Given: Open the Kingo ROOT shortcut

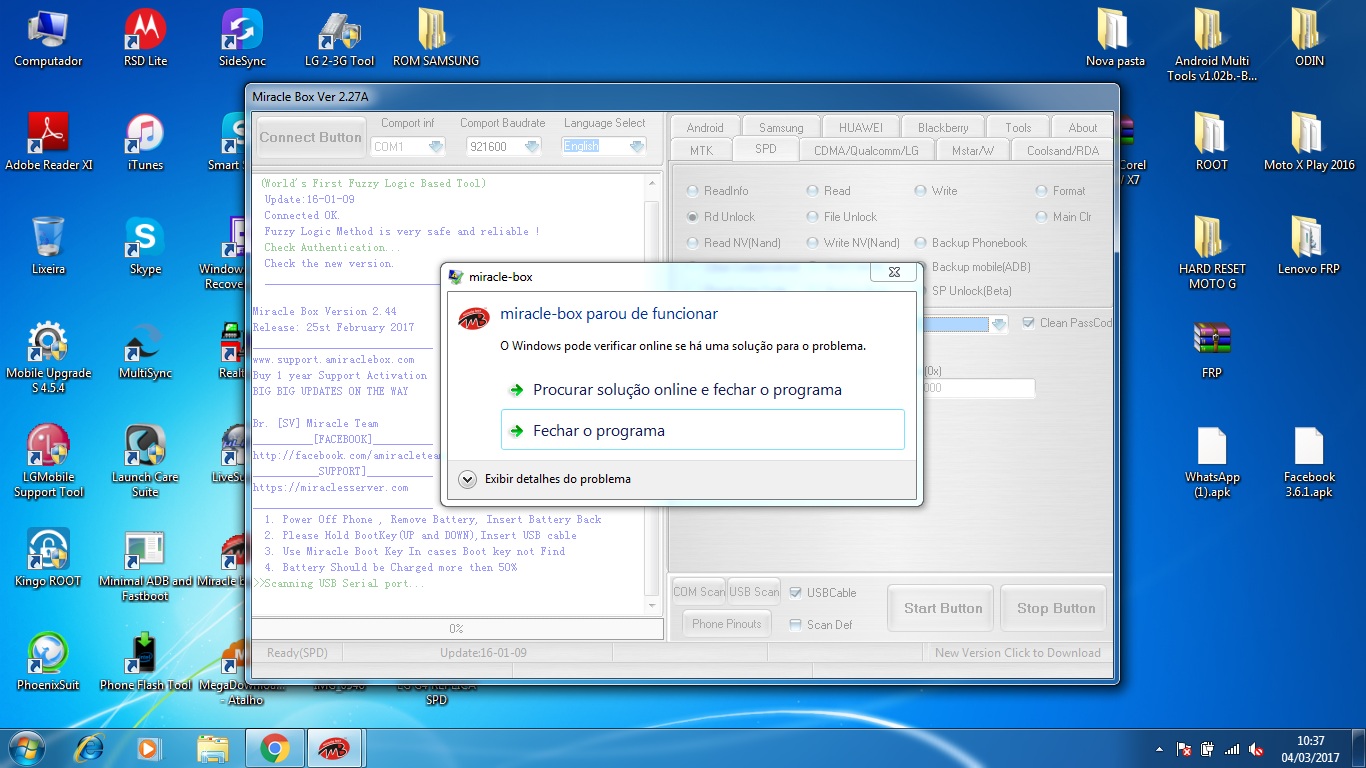Looking at the screenshot, I should point(48,558).
